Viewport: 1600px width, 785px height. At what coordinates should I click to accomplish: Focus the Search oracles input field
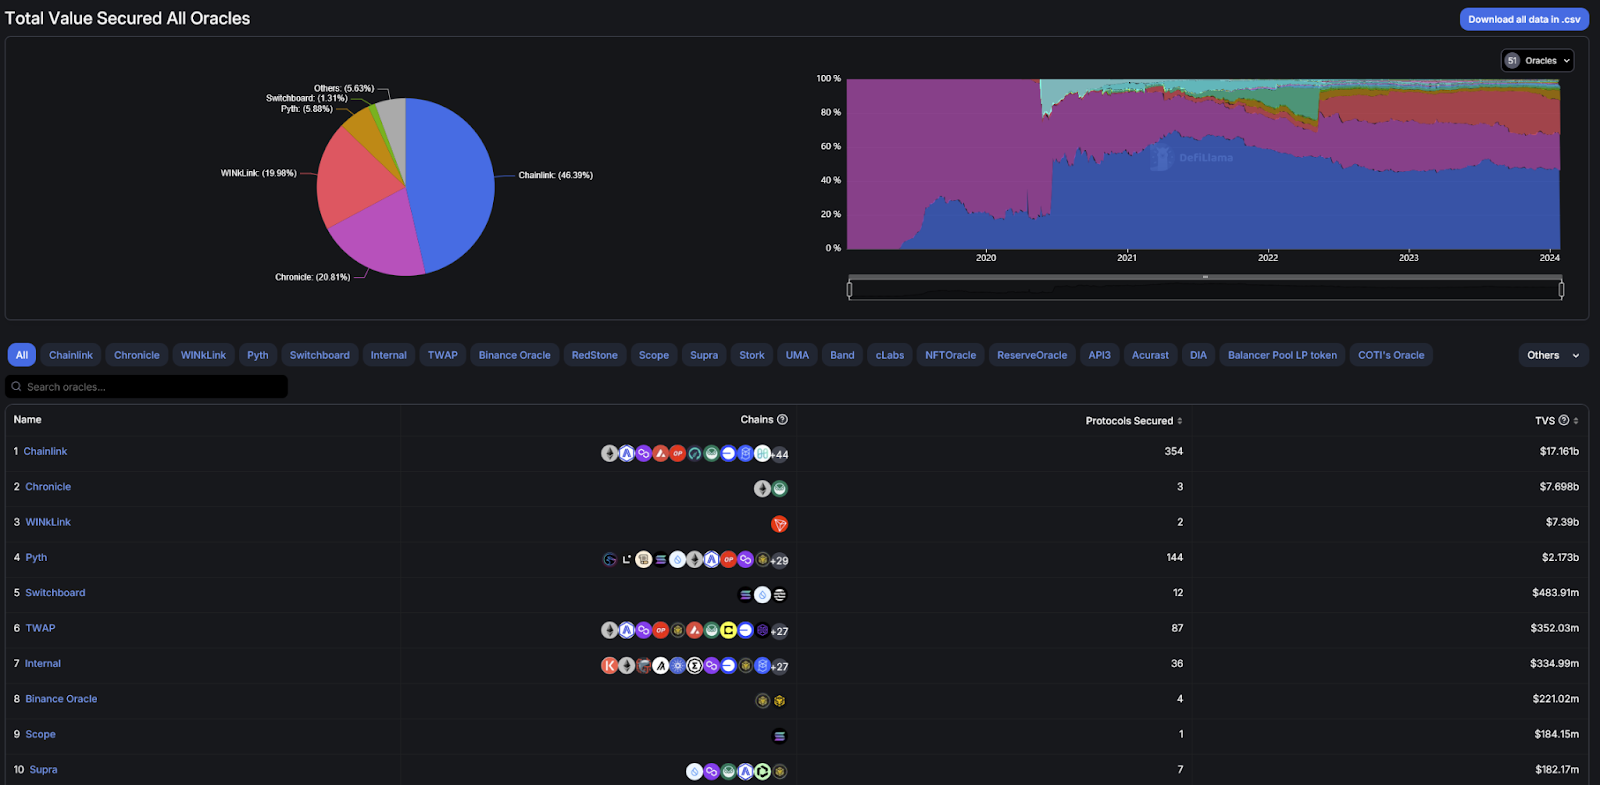[x=147, y=387]
